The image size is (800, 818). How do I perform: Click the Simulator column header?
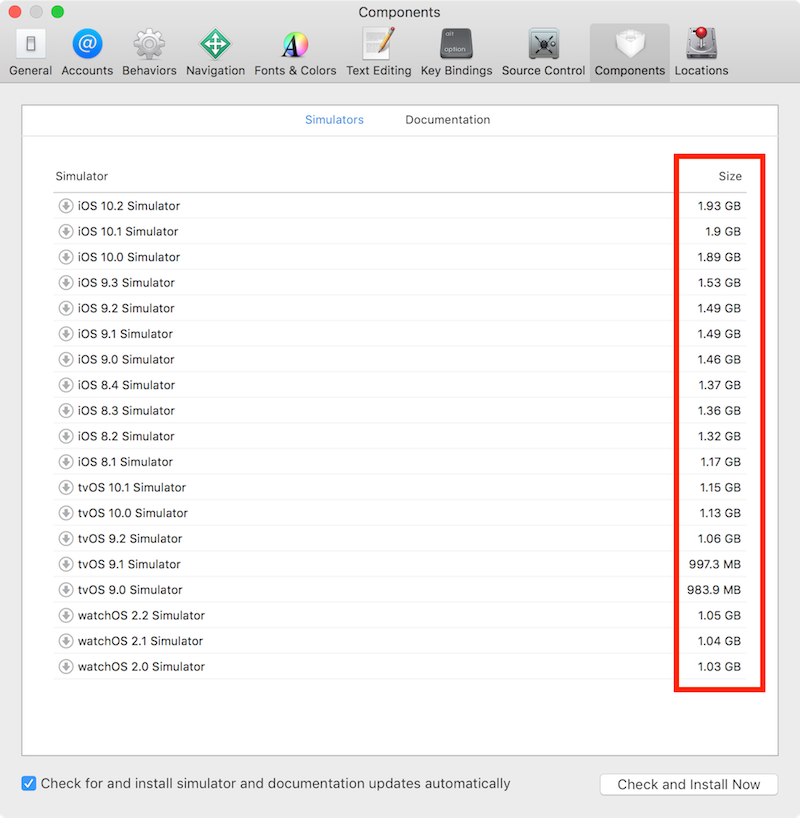pos(82,176)
